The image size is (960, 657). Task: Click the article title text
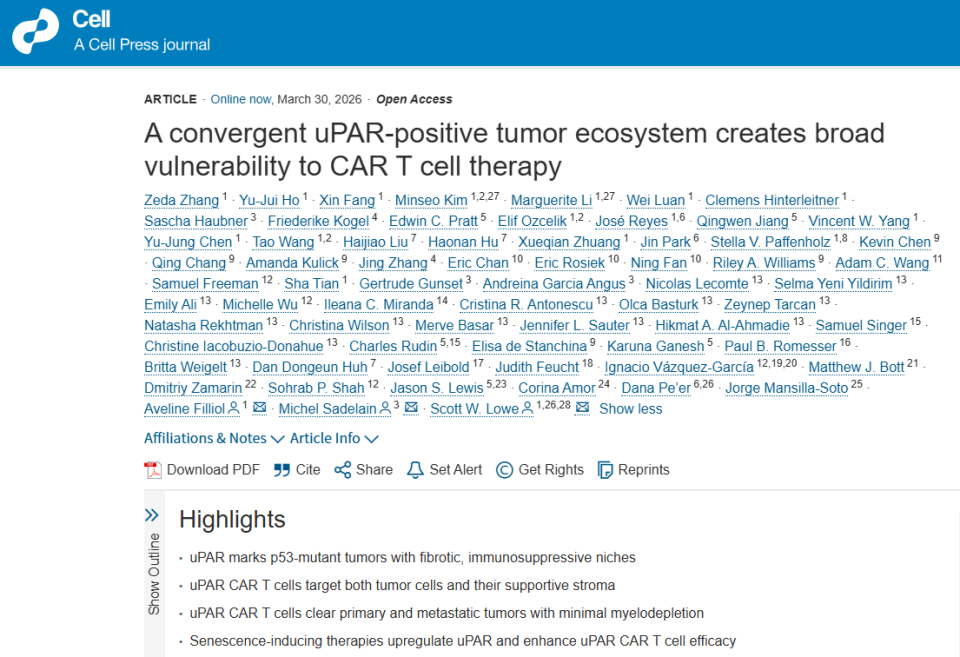[514, 149]
